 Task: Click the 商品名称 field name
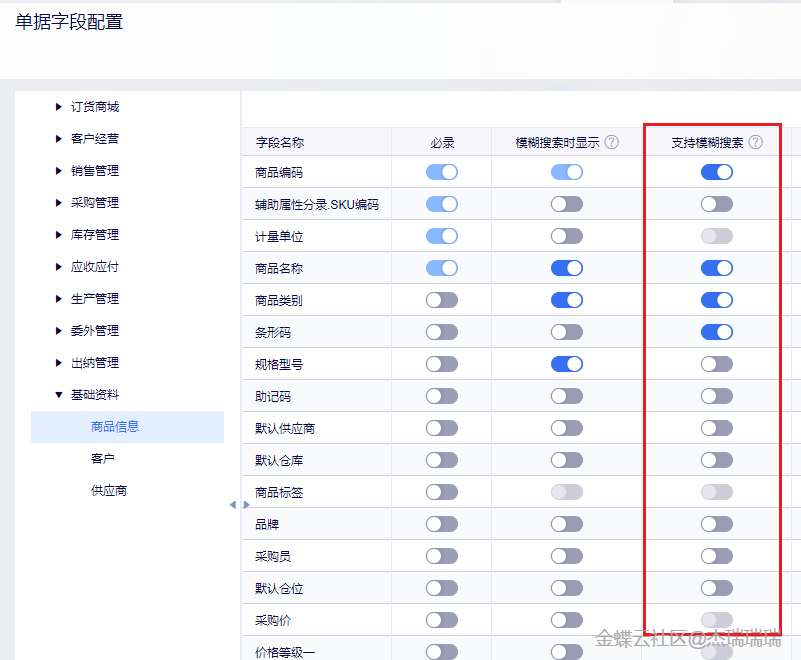(279, 269)
